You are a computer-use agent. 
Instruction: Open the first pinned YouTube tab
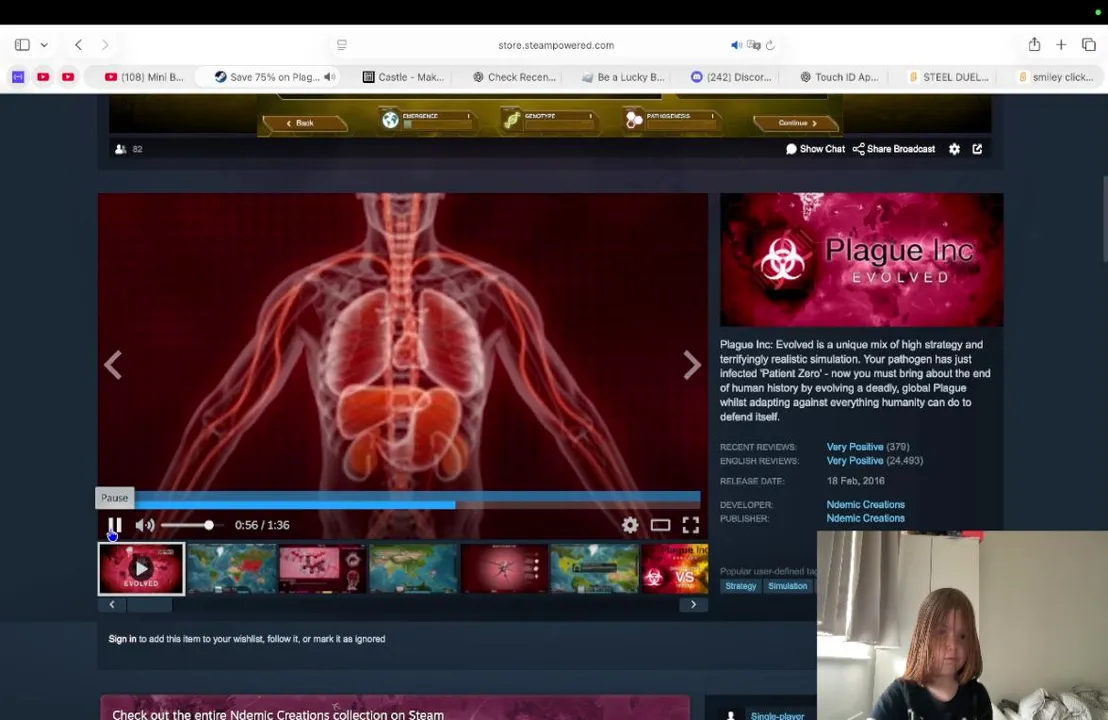point(43,77)
